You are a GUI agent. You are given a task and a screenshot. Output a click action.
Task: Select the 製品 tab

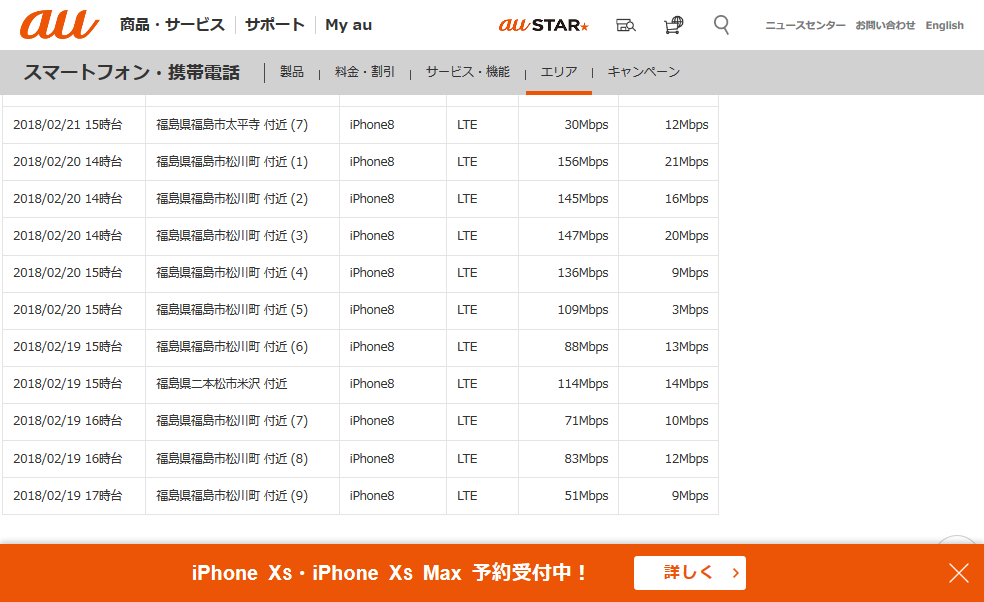pyautogui.click(x=292, y=72)
